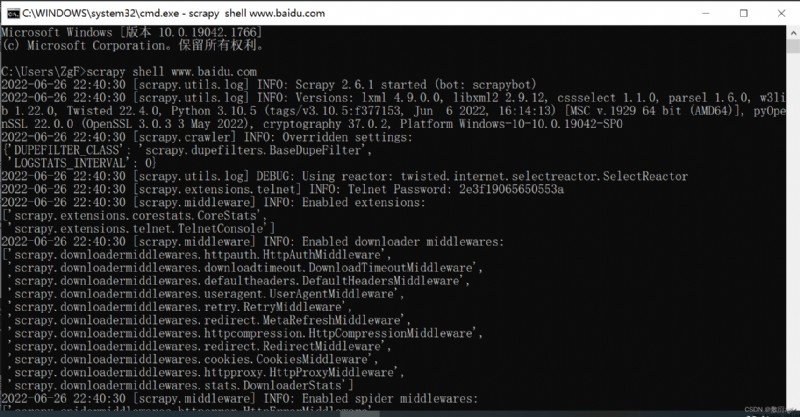Click the HttpAuthMiddleware entry

click(x=199, y=255)
